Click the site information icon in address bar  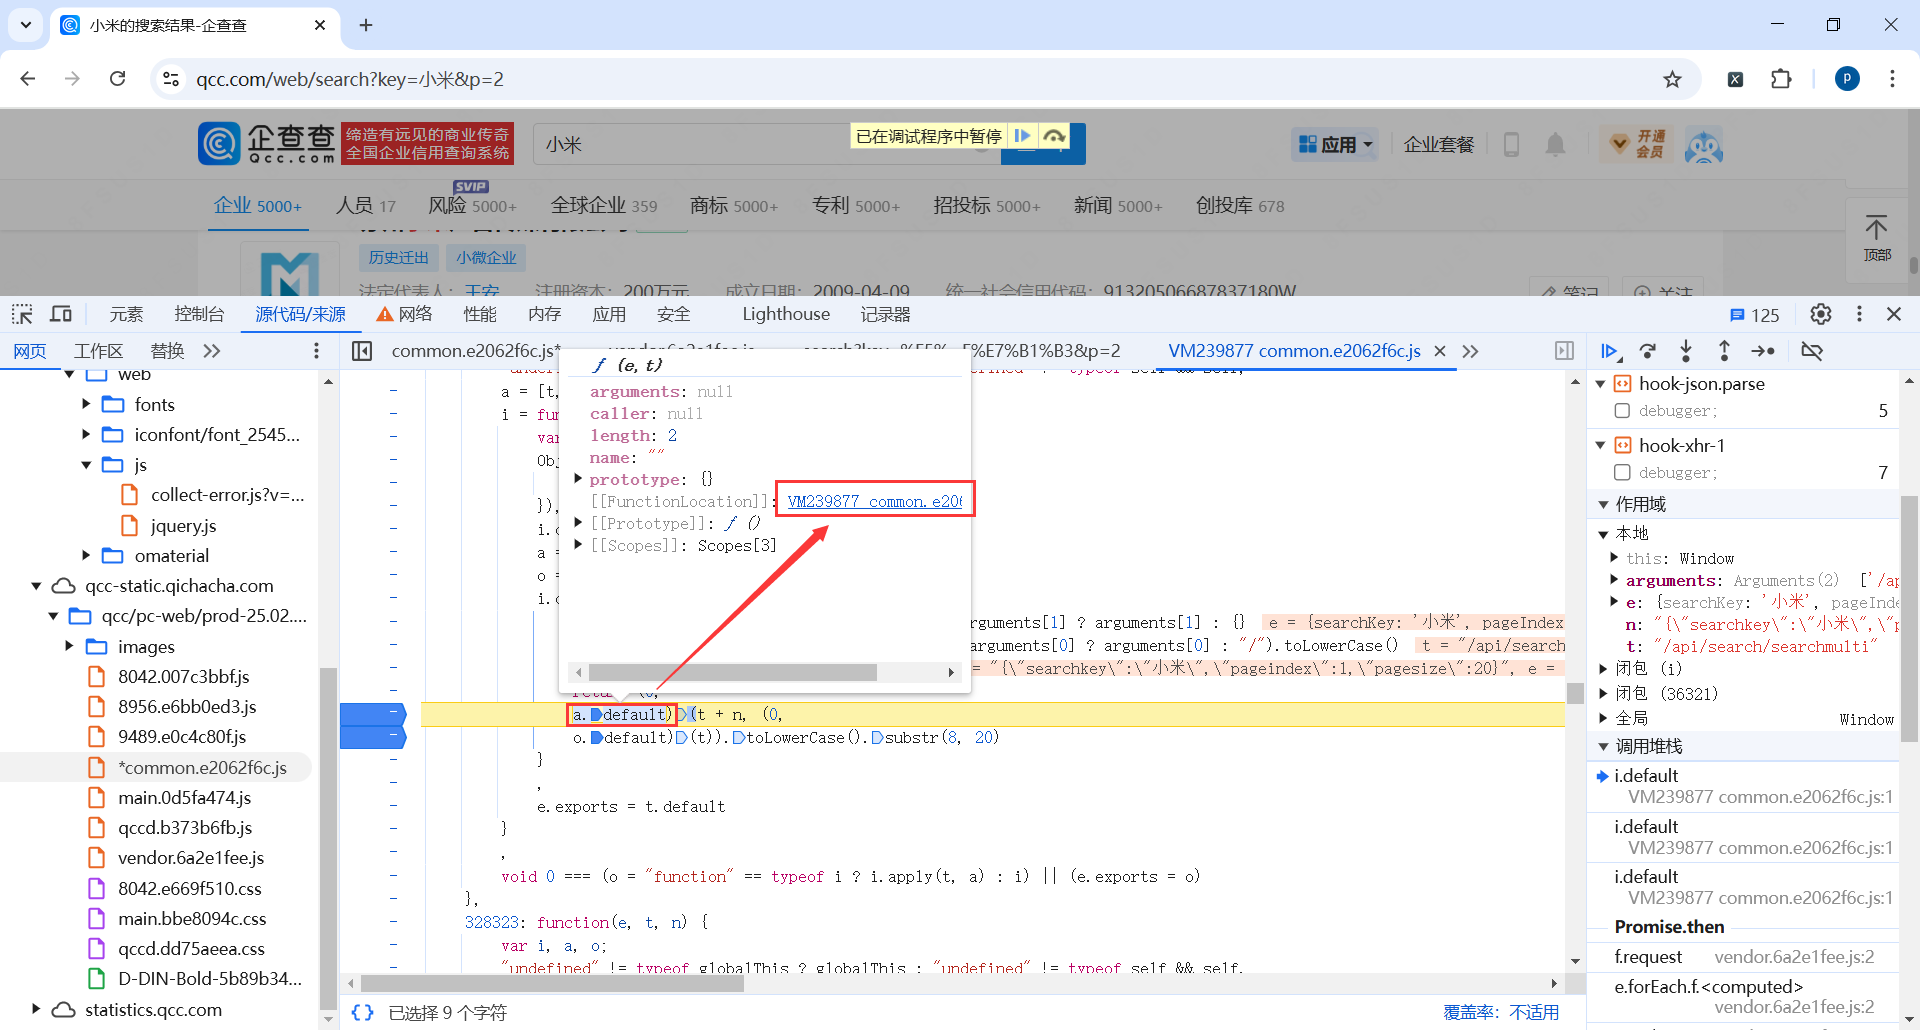tap(171, 79)
